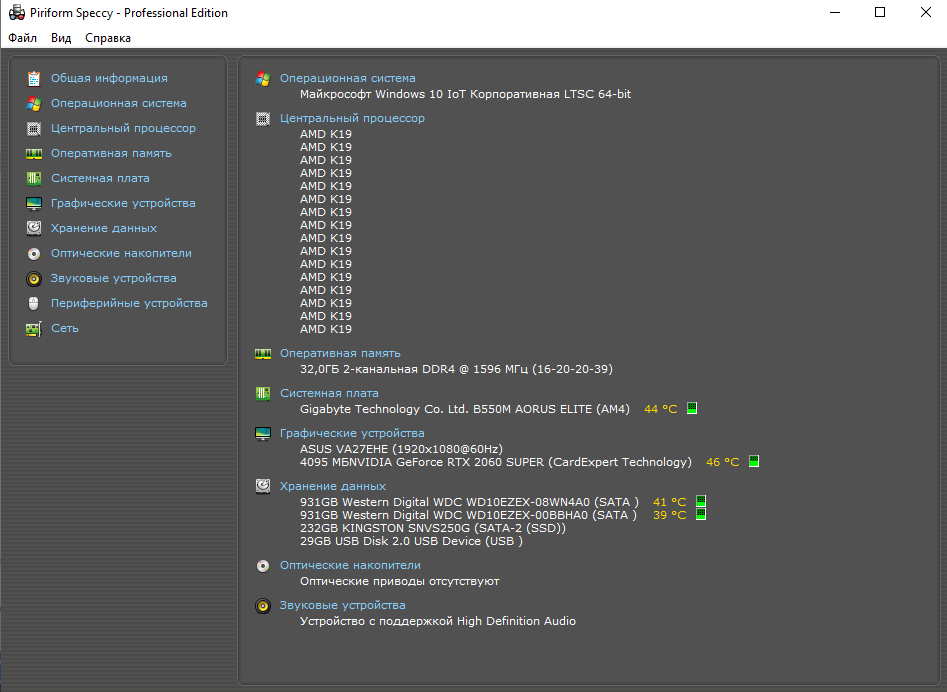Image resolution: width=947 pixels, height=692 pixels.
Task: Click the NVIDIA GeForce RTX 2060 SUPER line
Action: click(496, 462)
